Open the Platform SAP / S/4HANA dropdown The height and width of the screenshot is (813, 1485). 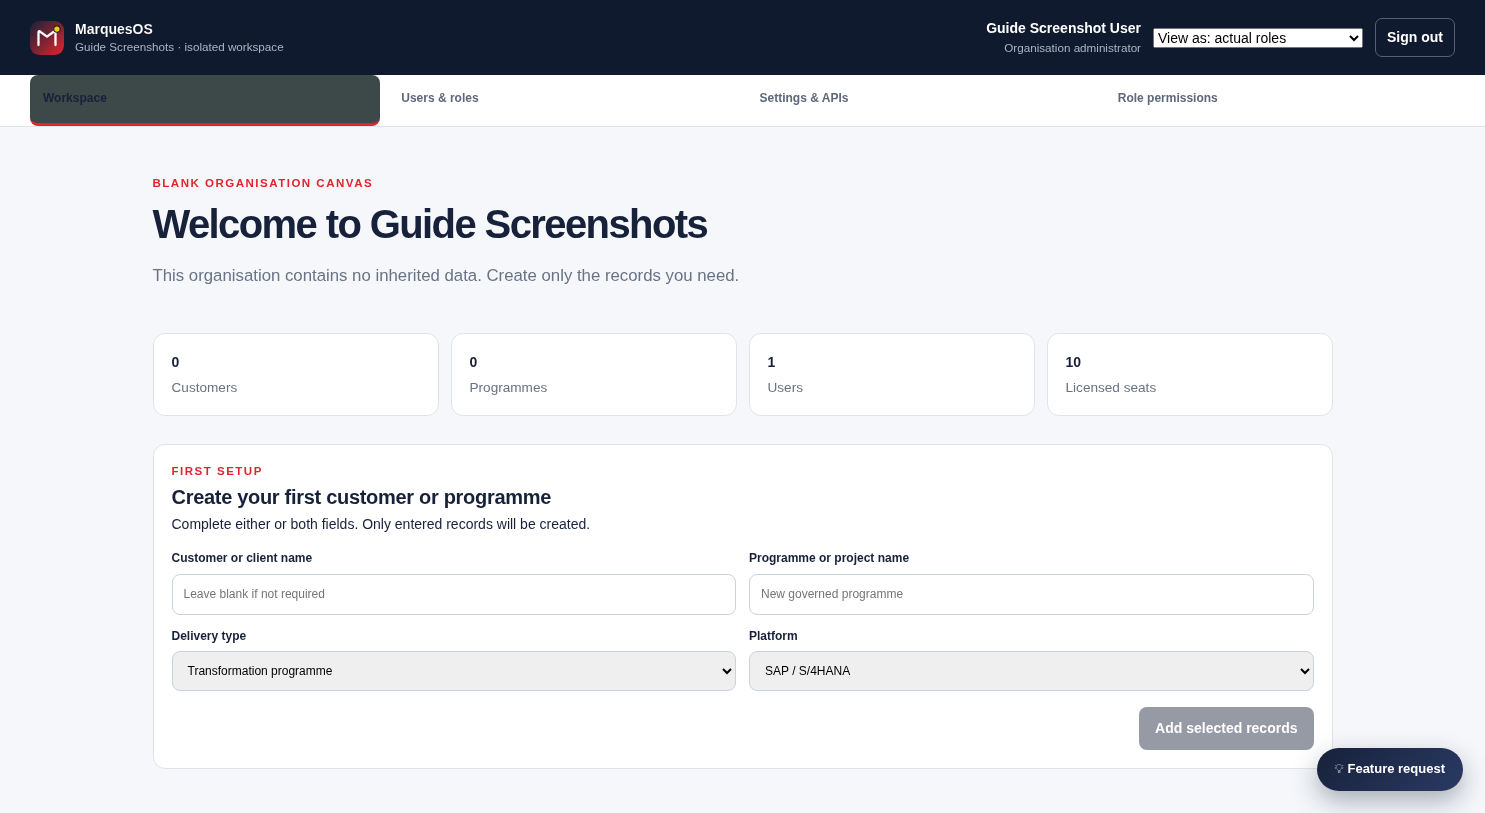(x=1031, y=671)
